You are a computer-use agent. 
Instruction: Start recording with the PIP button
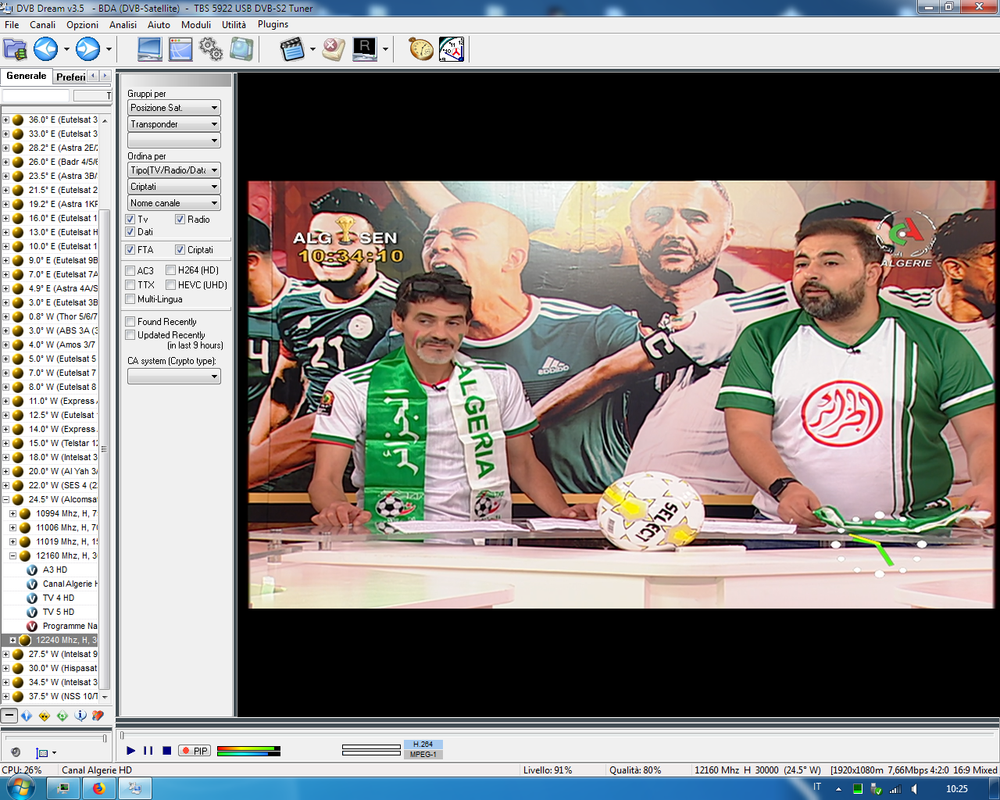pos(195,750)
